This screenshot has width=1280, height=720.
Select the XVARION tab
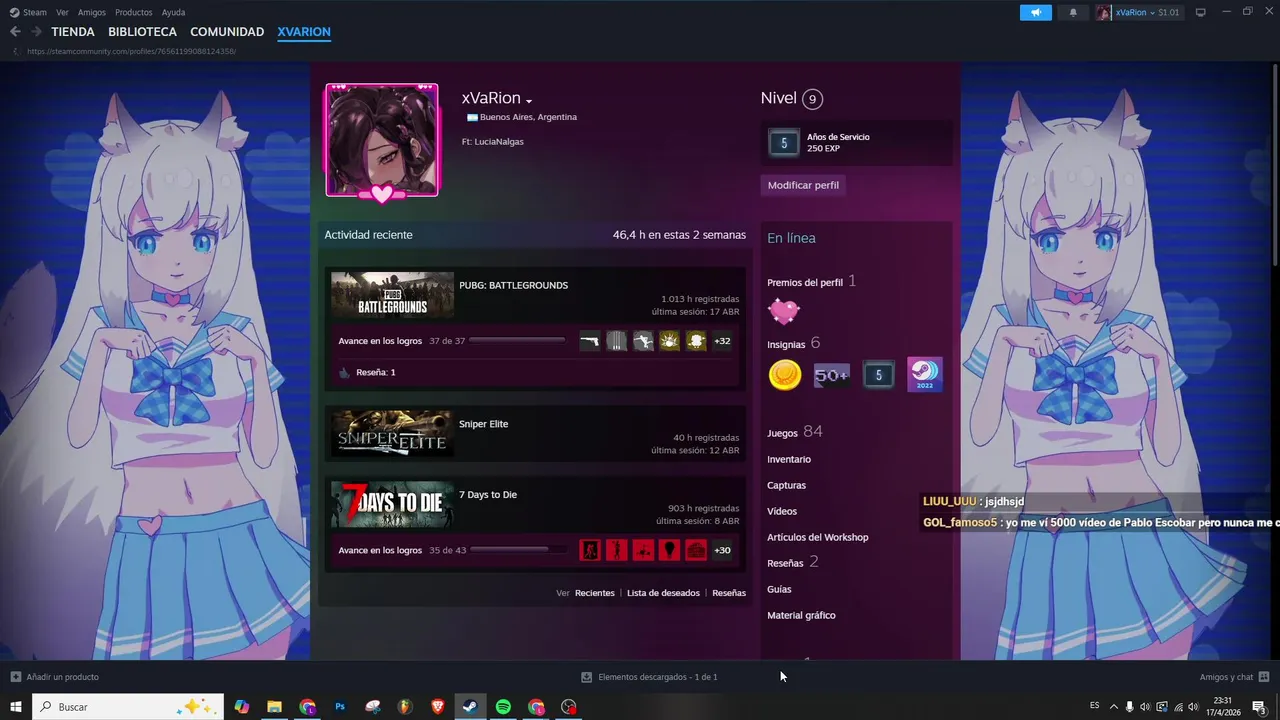(304, 32)
